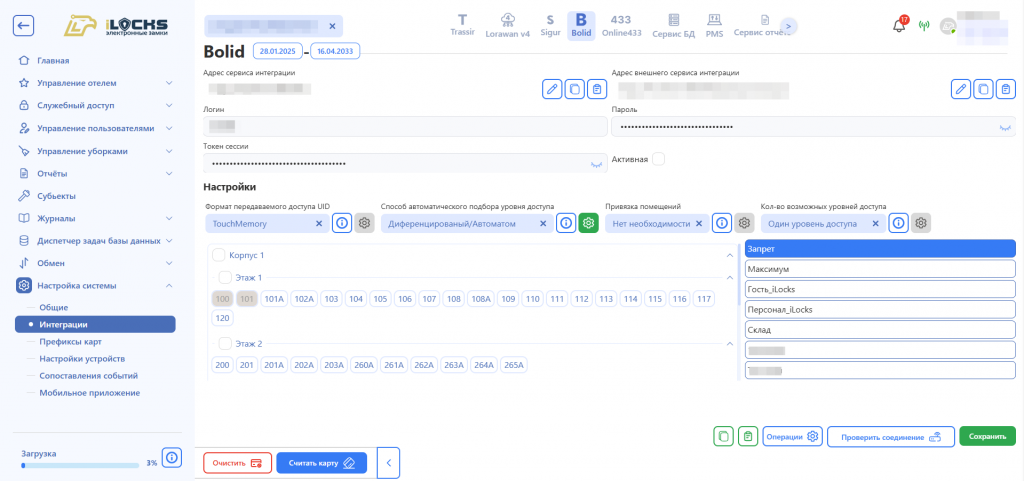Collapse the Корпус 1 section chevron
The image size is (1024, 481).
[x=729, y=255]
